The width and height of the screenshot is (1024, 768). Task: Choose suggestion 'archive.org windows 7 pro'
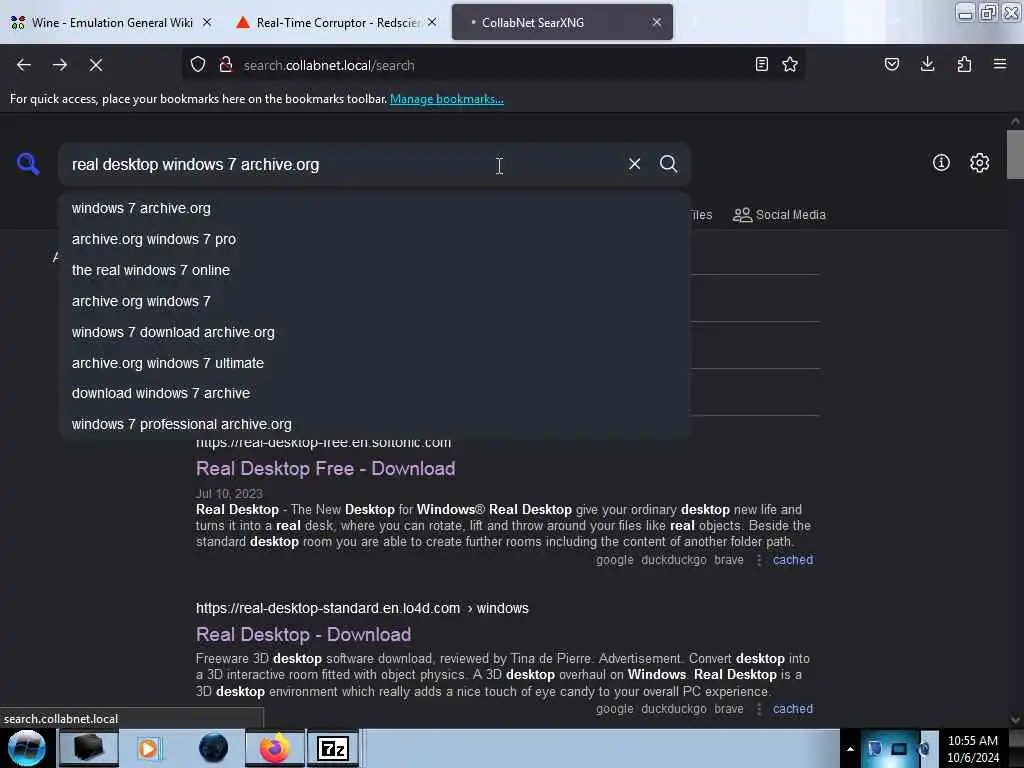point(375,239)
